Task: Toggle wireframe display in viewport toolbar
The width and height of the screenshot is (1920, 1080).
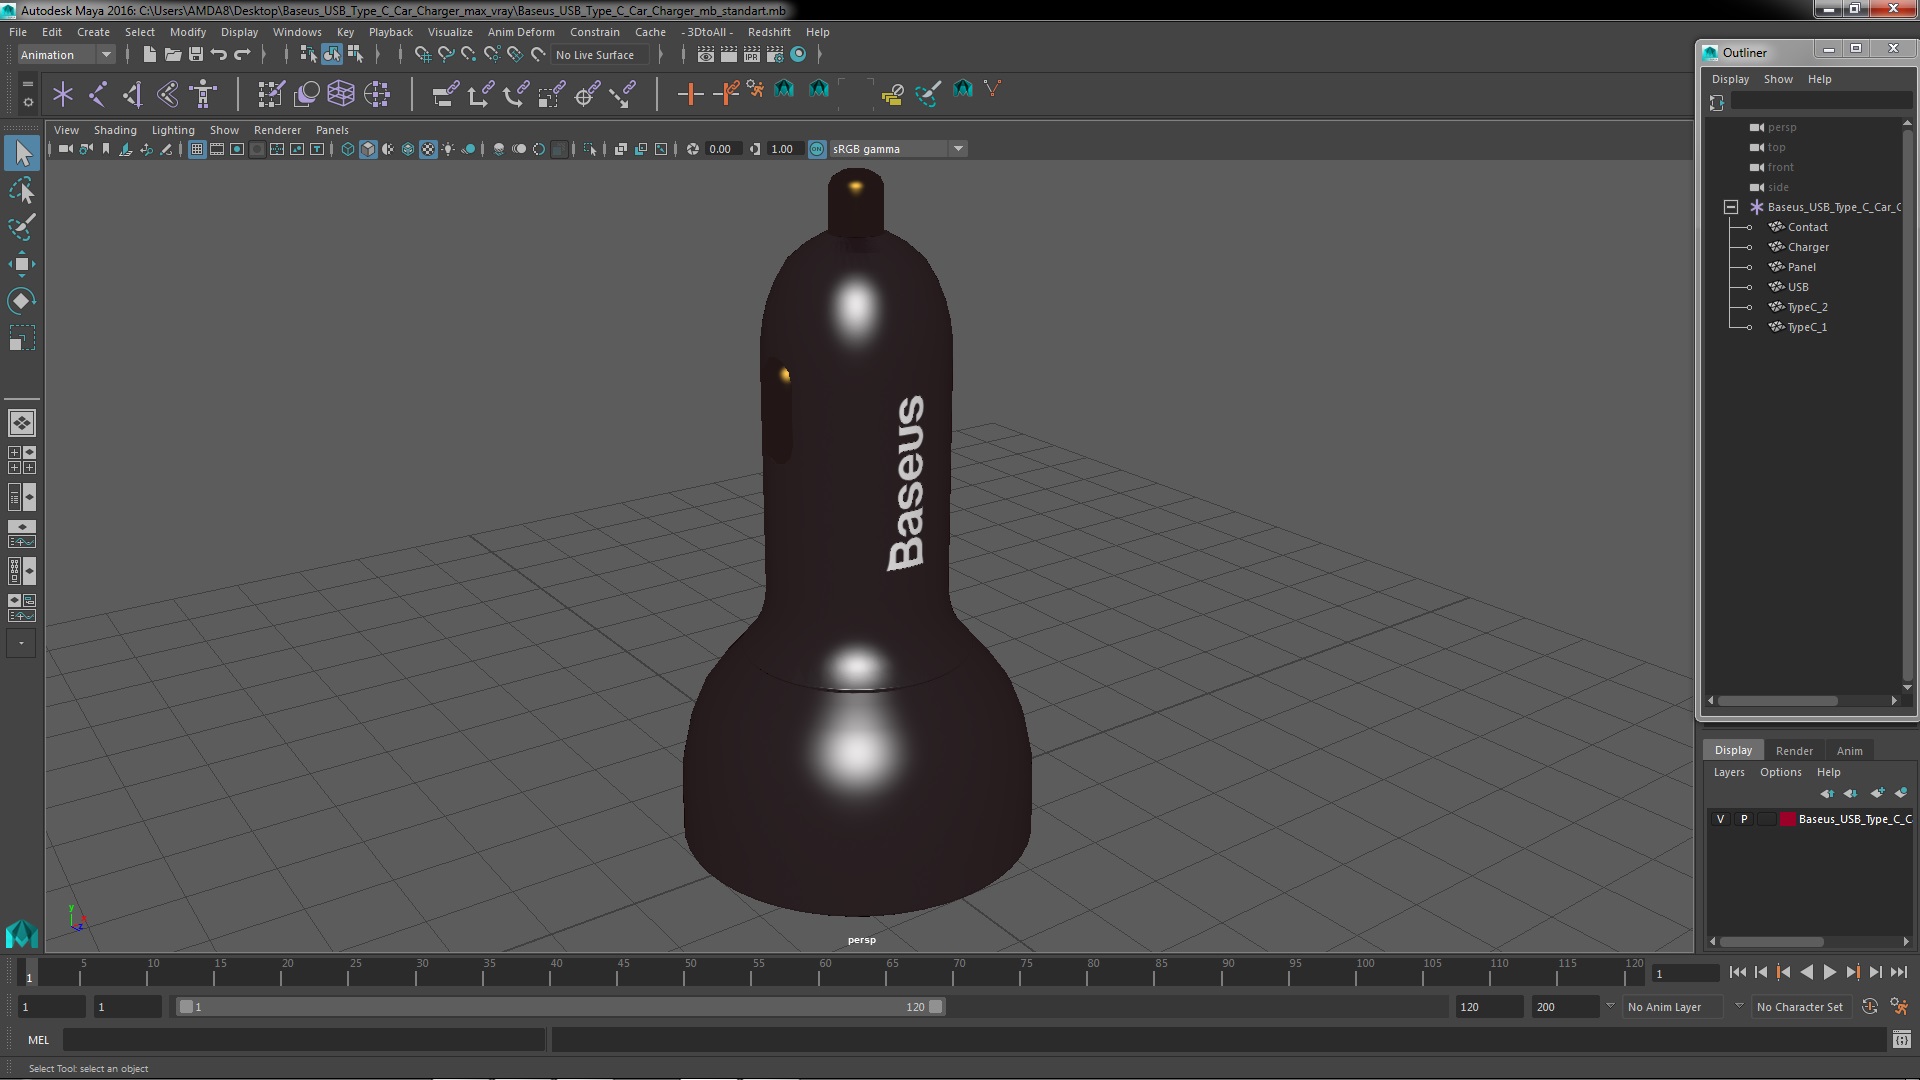Action: tap(348, 149)
